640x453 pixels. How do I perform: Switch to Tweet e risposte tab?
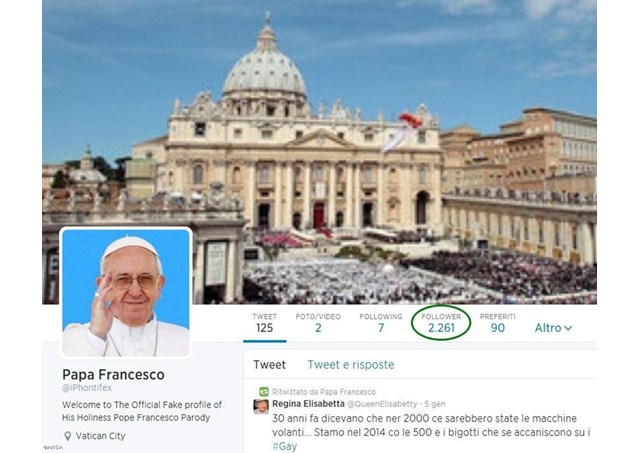pos(351,364)
